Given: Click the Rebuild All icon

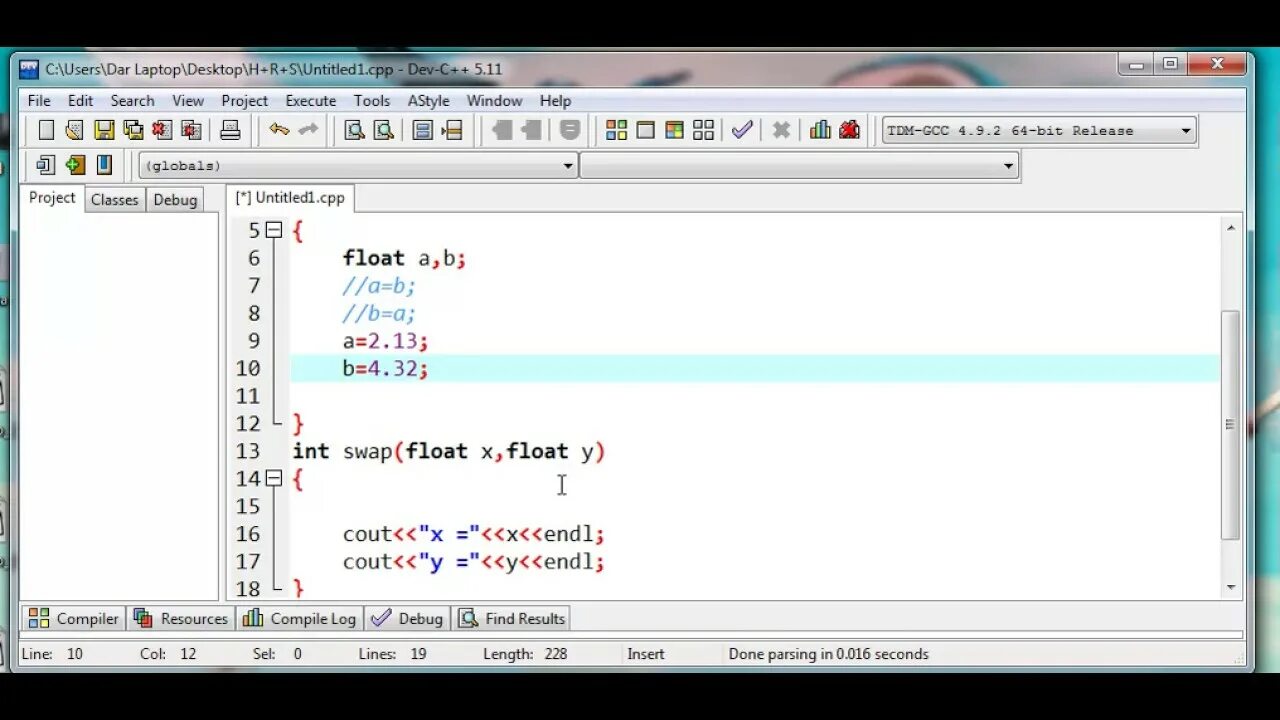Looking at the screenshot, I should (703, 130).
